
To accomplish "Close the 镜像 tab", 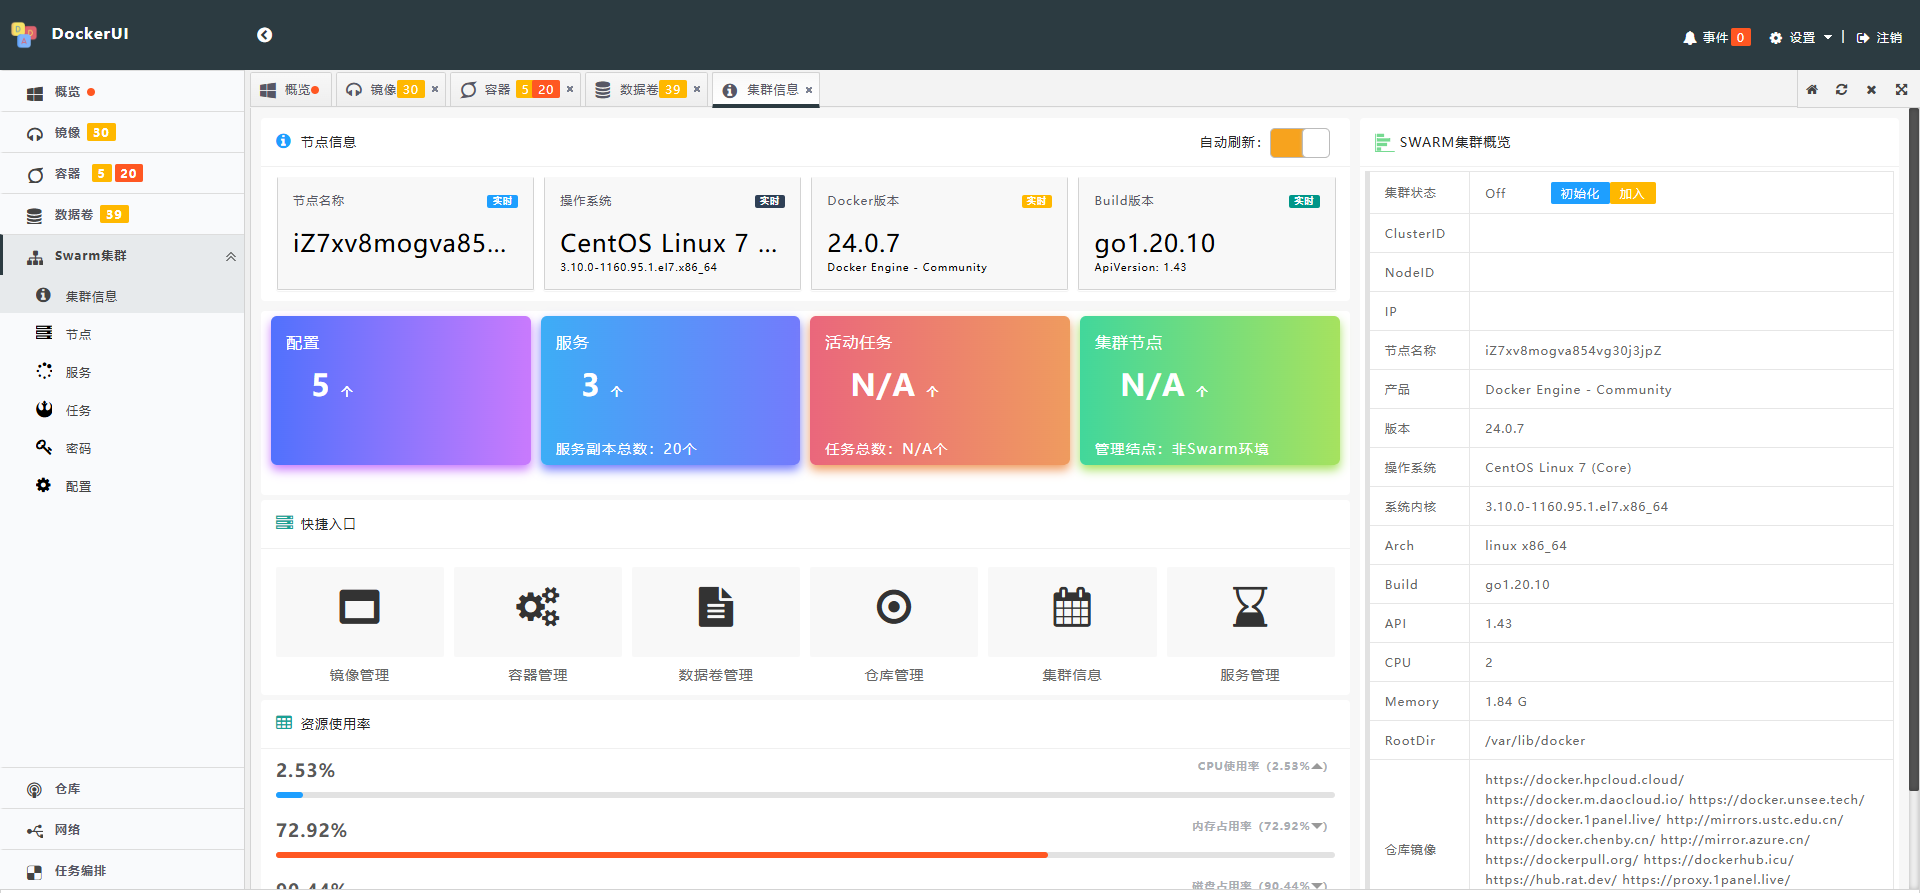I will click(435, 90).
